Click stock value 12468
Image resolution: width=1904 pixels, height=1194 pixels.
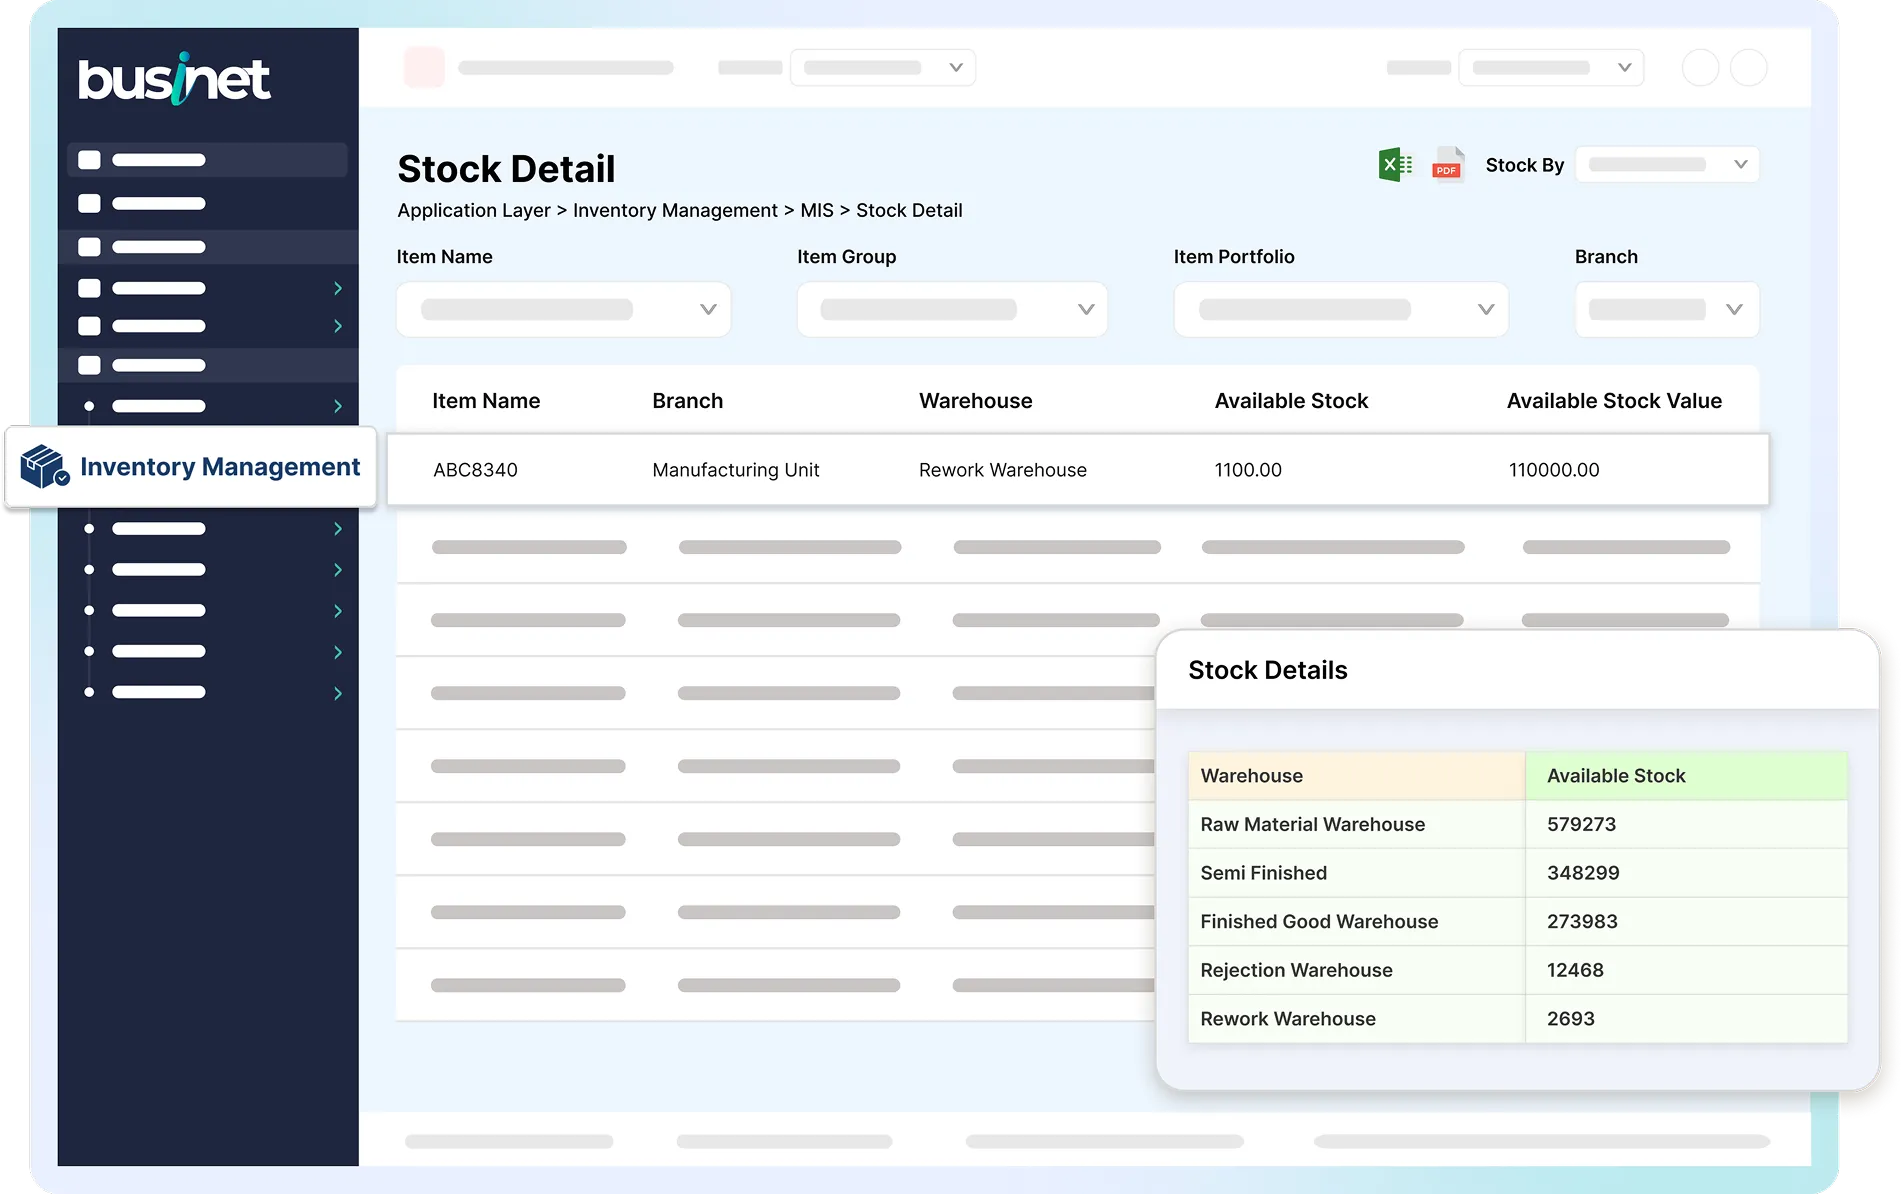click(x=1575, y=970)
